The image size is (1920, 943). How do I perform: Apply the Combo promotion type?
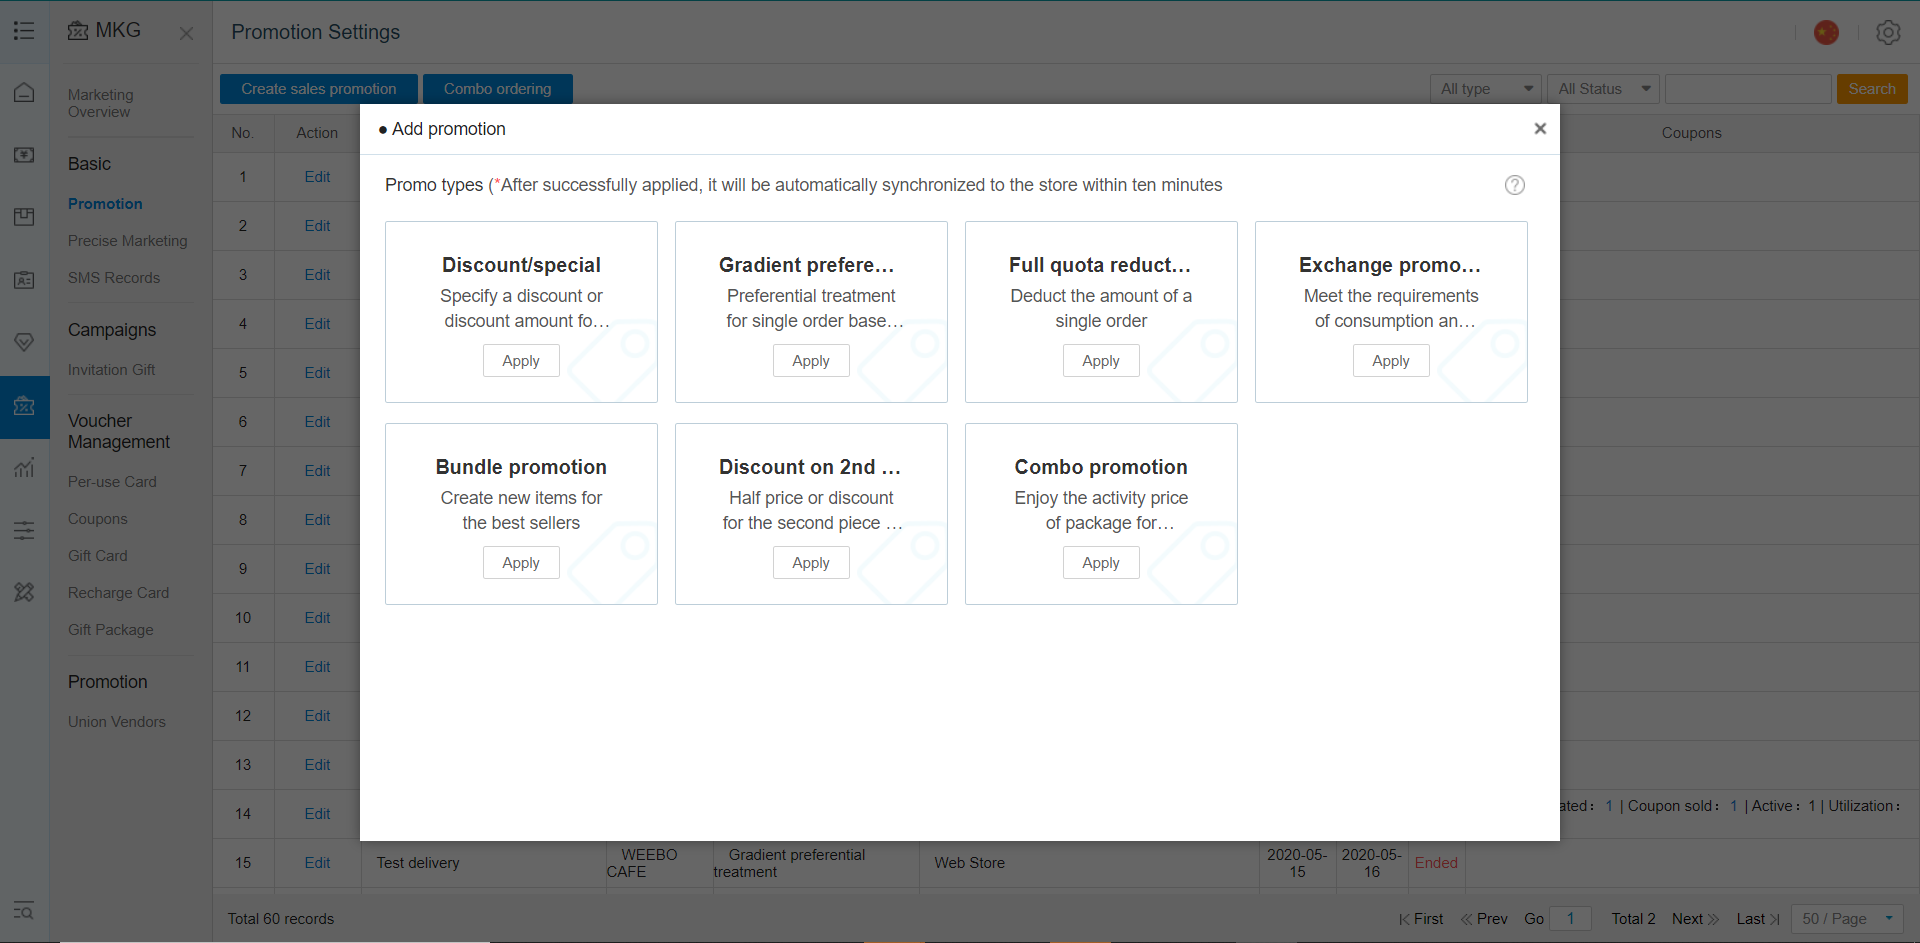[1101, 563]
